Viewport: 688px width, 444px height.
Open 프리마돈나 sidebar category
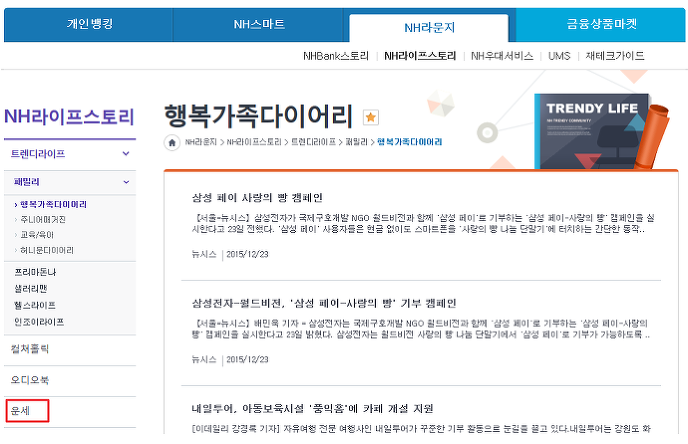point(35,272)
